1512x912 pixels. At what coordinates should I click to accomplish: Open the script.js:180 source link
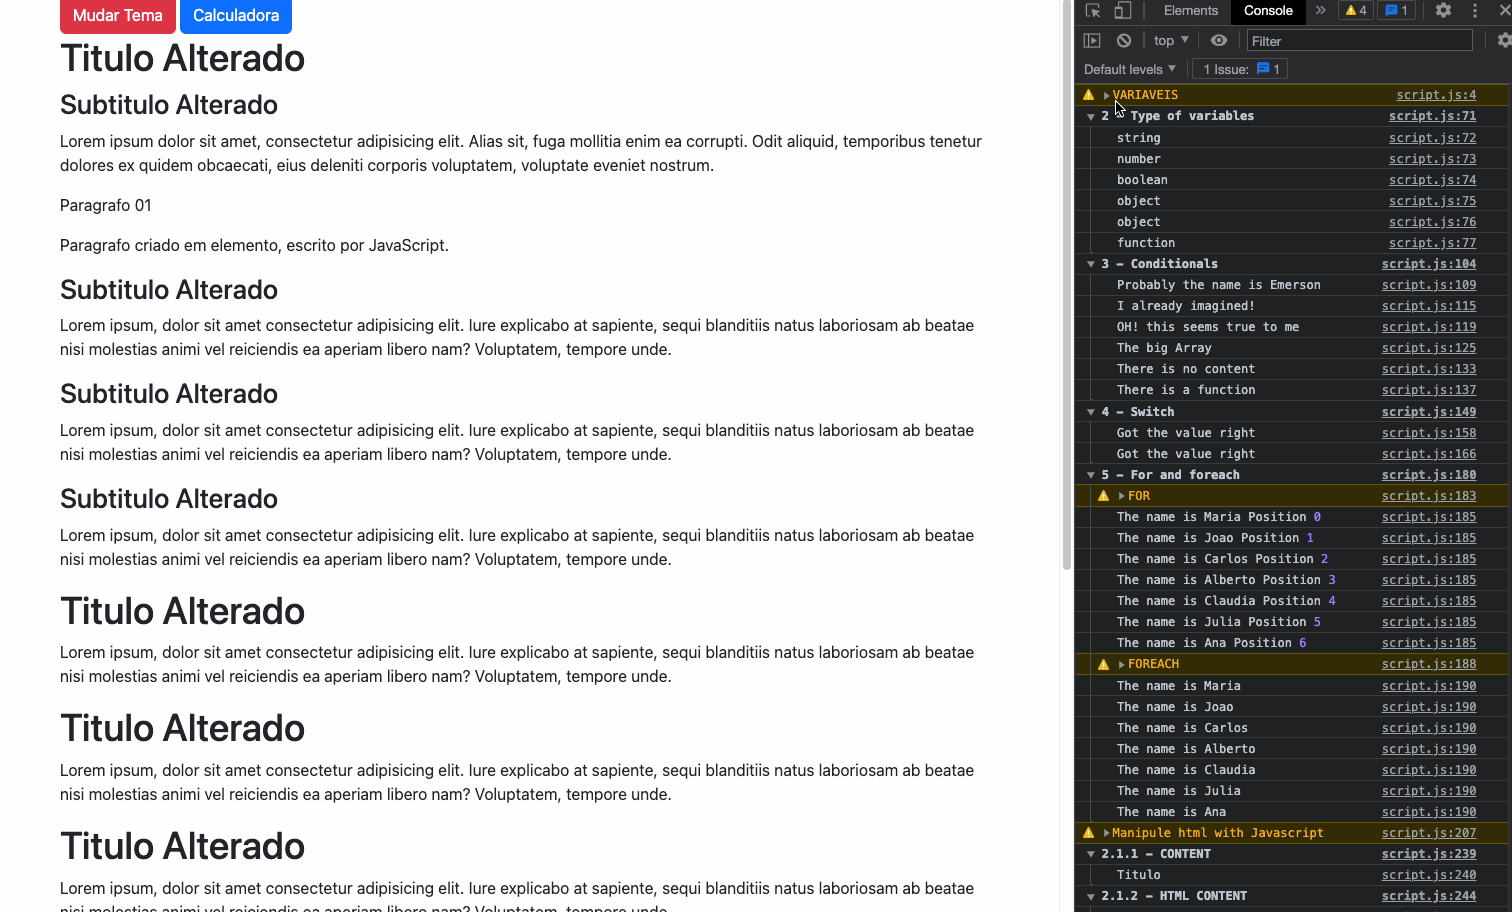1429,475
